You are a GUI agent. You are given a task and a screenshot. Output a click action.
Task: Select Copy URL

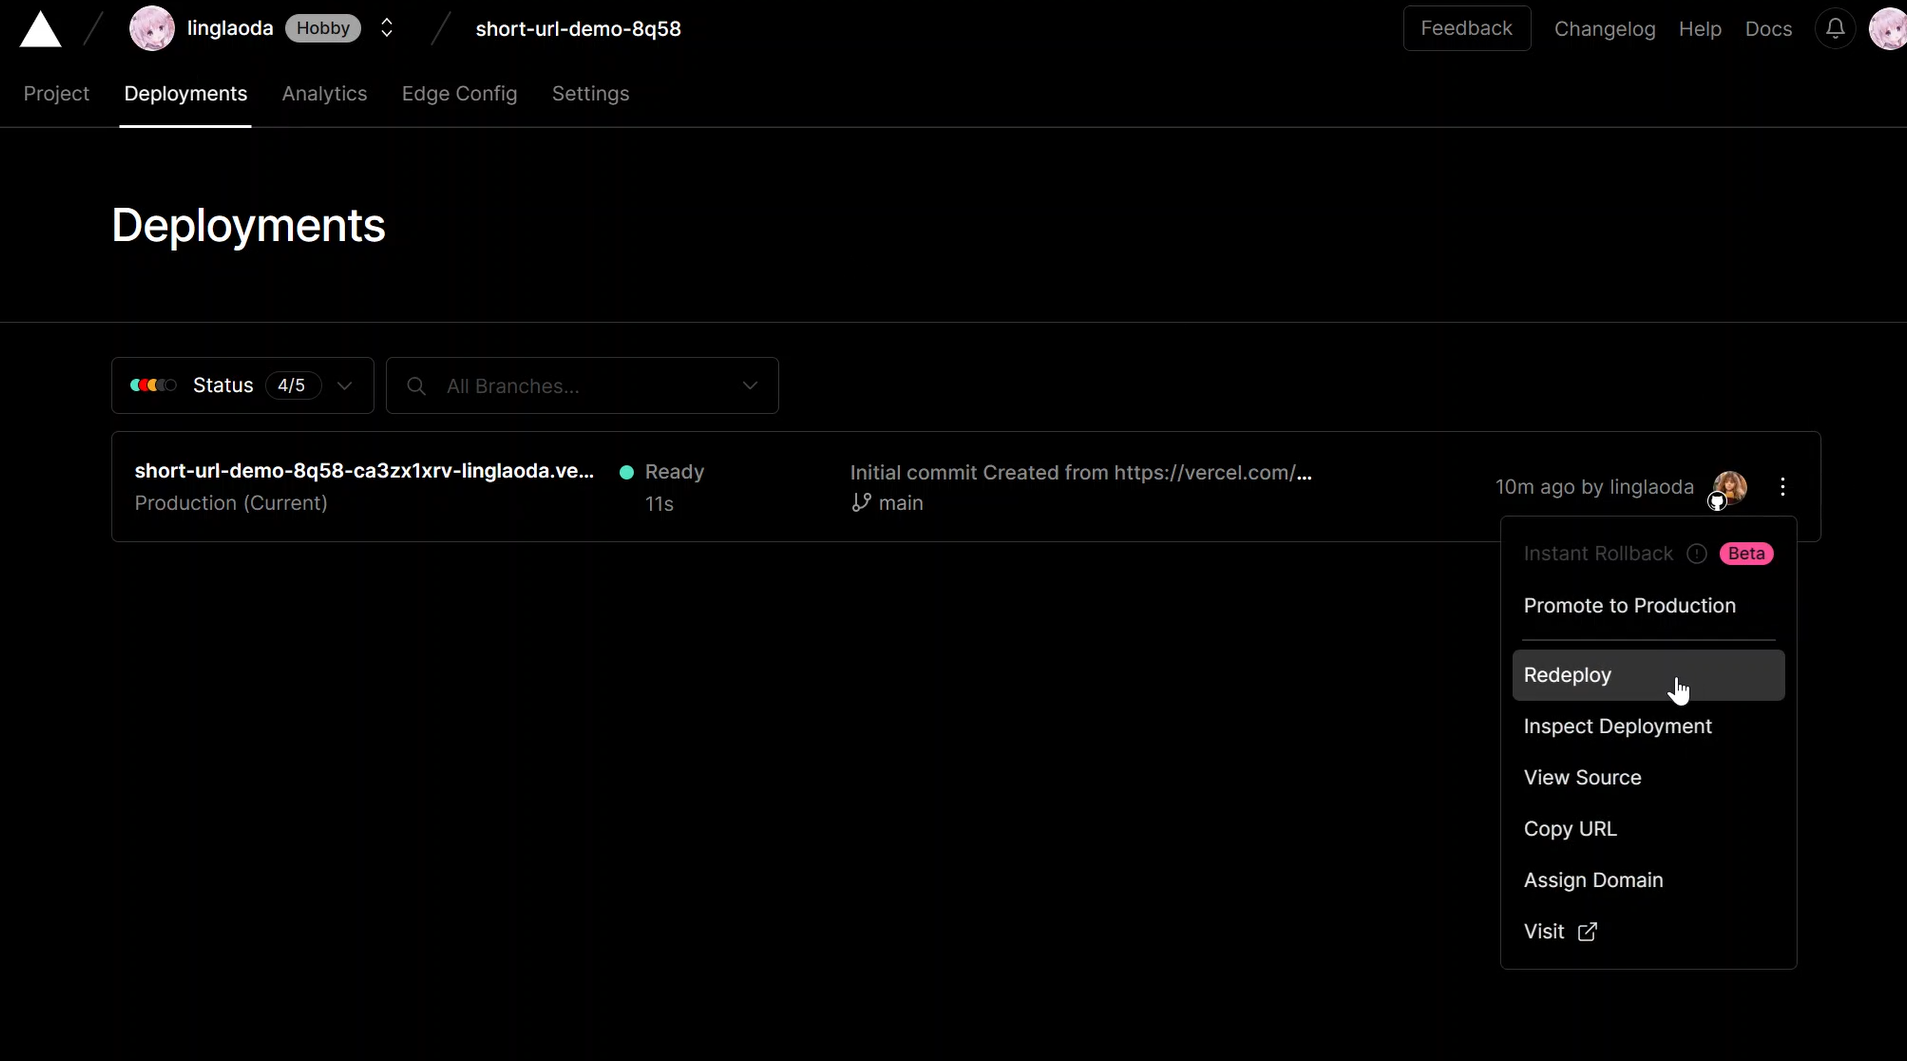tap(1648, 829)
